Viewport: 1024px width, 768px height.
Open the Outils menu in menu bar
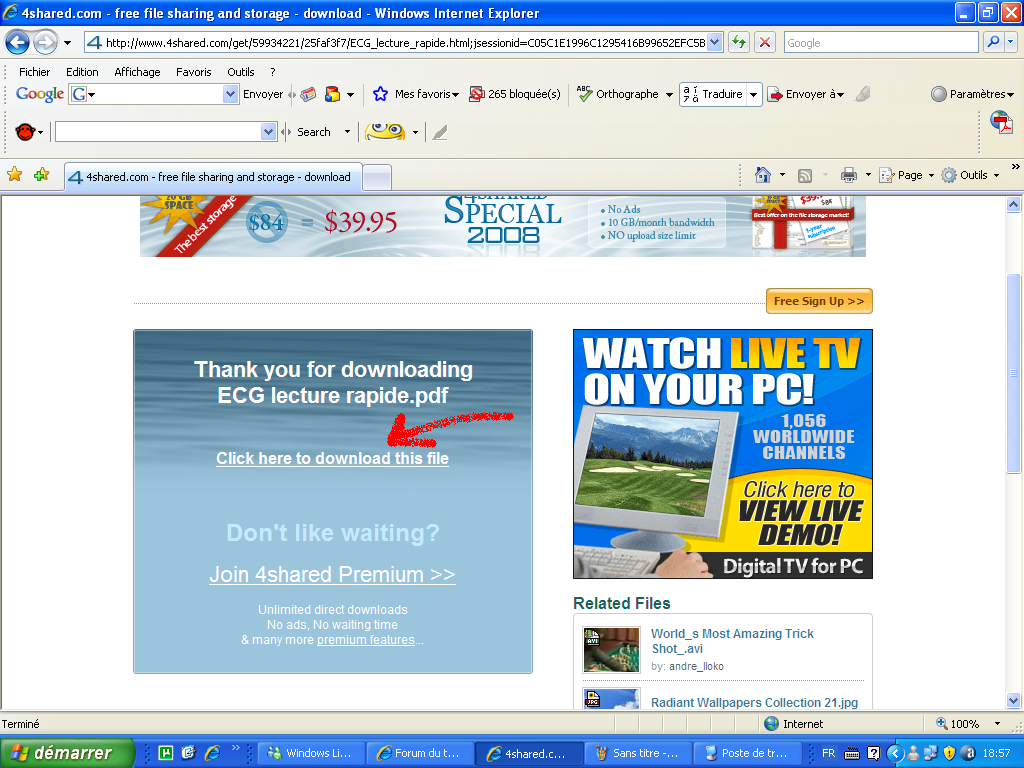tap(240, 72)
